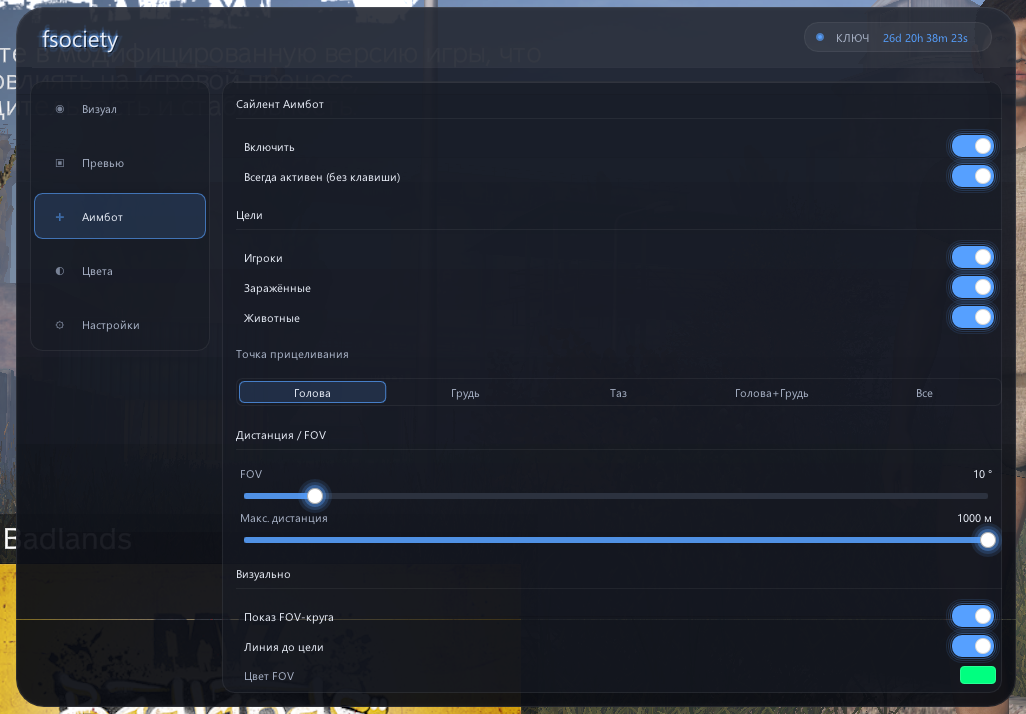Open the Превью section

pos(120,163)
